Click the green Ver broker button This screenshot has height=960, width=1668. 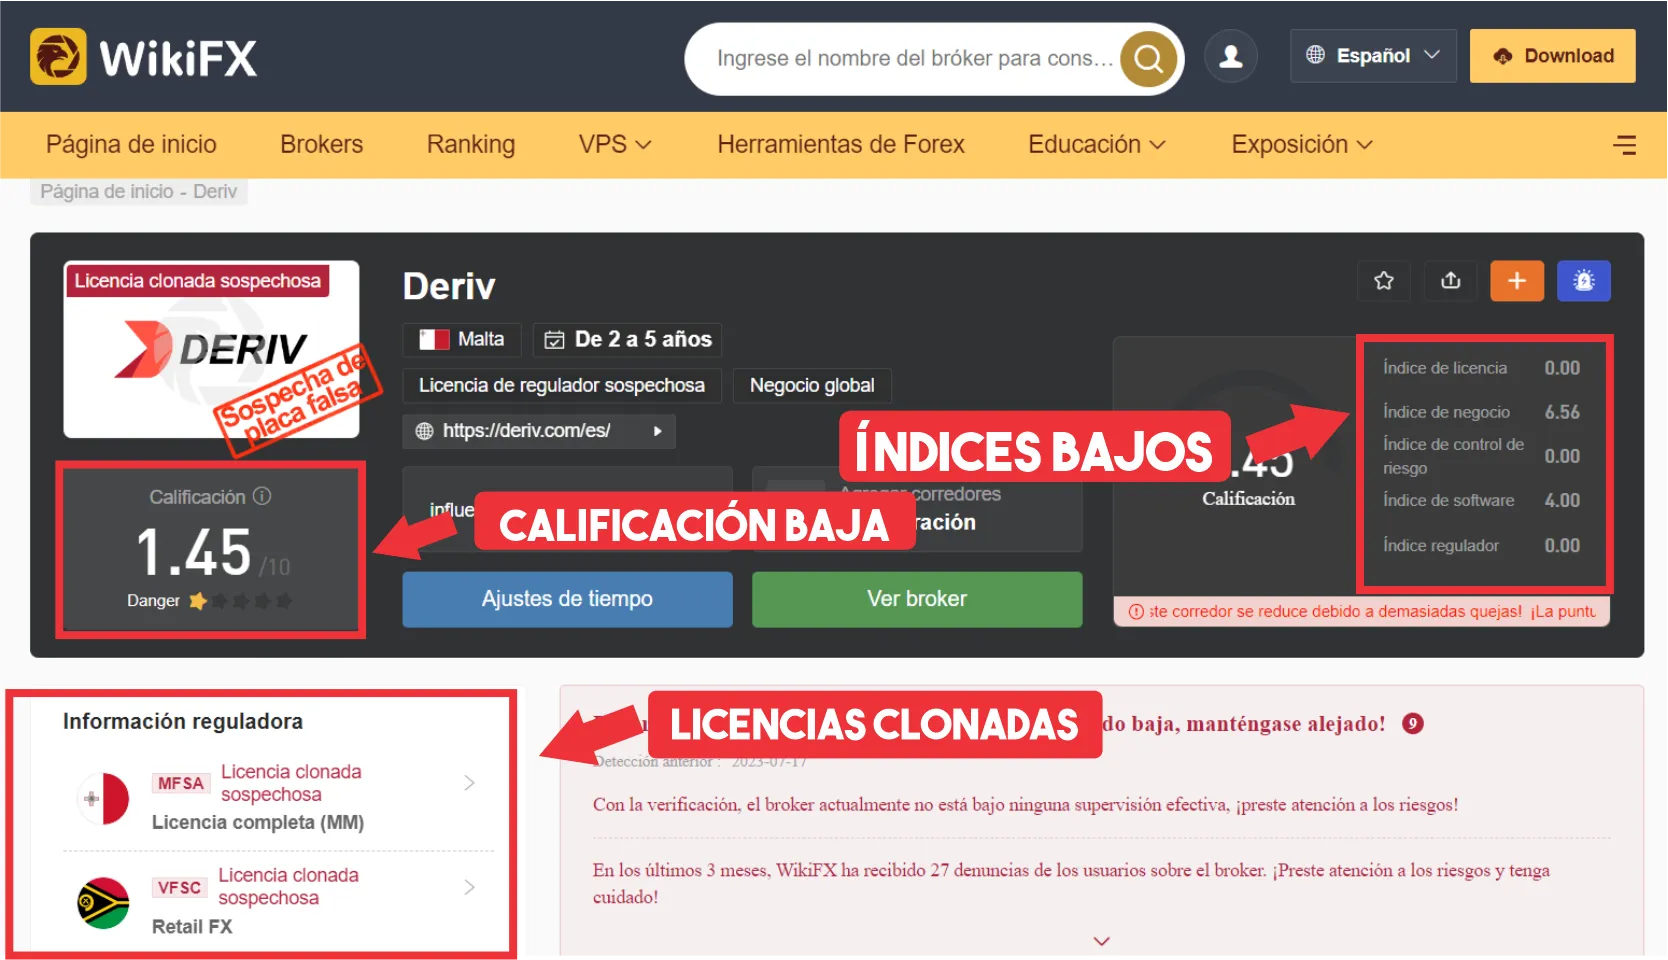917,599
